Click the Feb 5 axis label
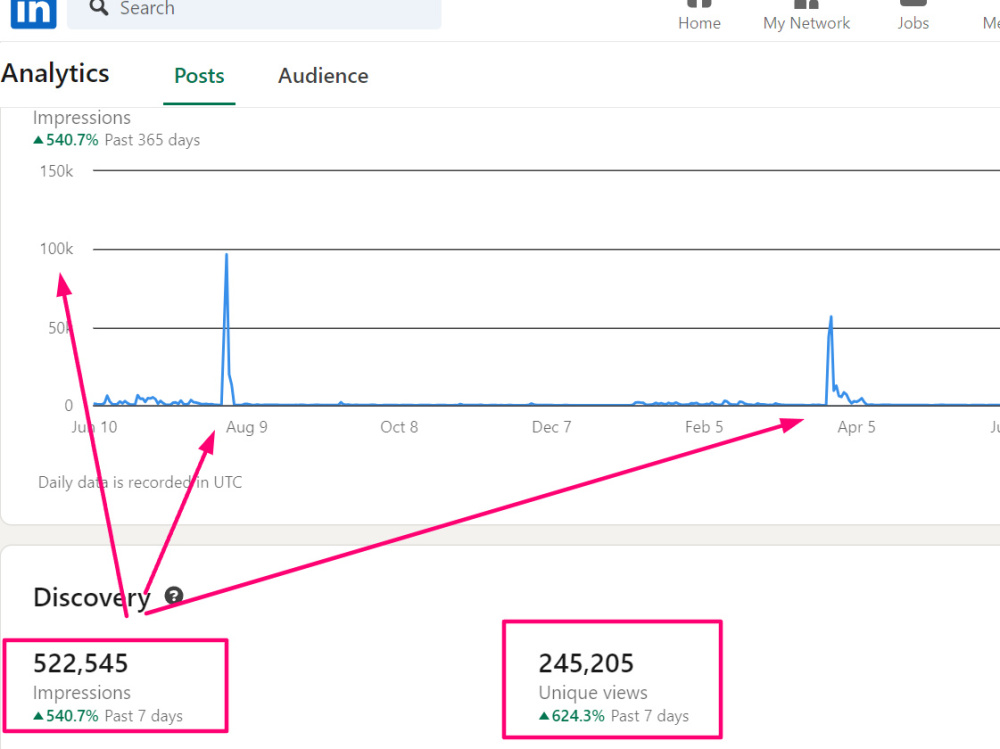Screen dimensions: 1000x749 pyautogui.click(x=704, y=427)
